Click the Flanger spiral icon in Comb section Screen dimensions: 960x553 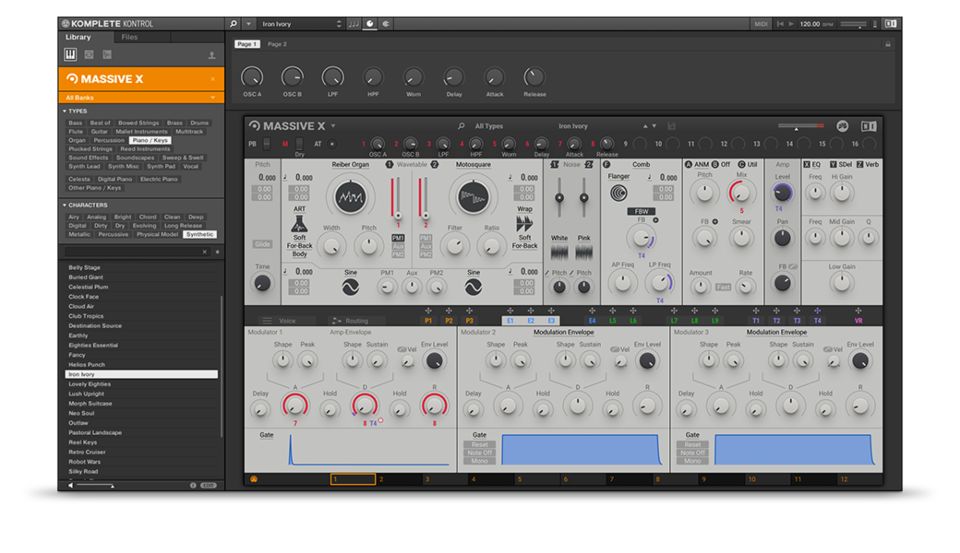(x=620, y=194)
